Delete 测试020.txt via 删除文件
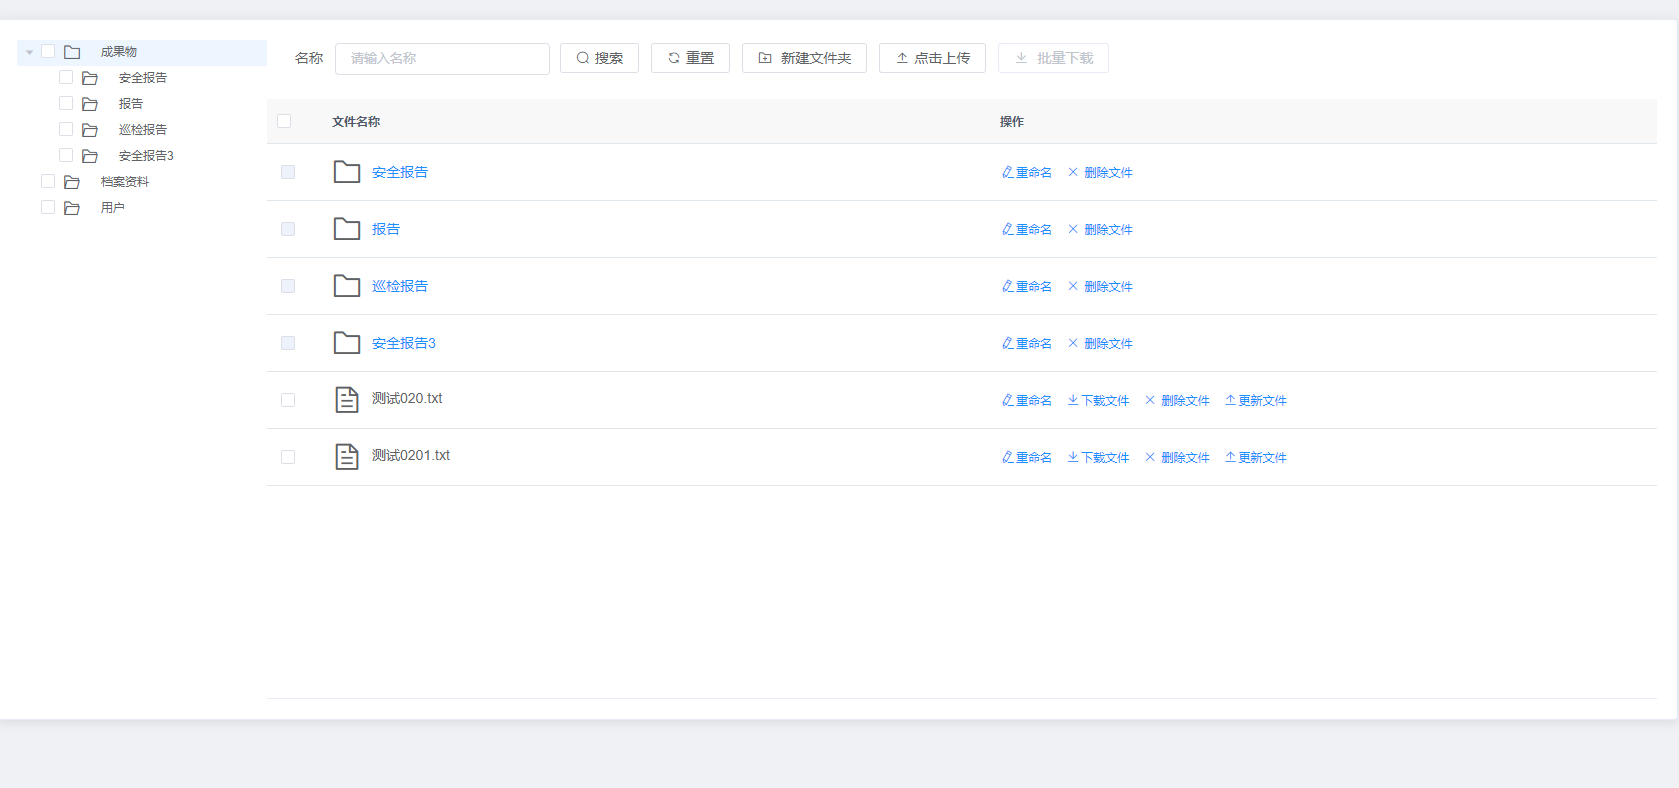The image size is (1679, 788). tap(1177, 401)
